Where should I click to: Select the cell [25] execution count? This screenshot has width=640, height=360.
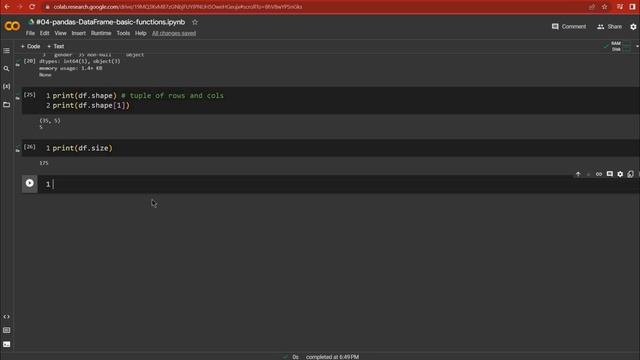(x=29, y=95)
